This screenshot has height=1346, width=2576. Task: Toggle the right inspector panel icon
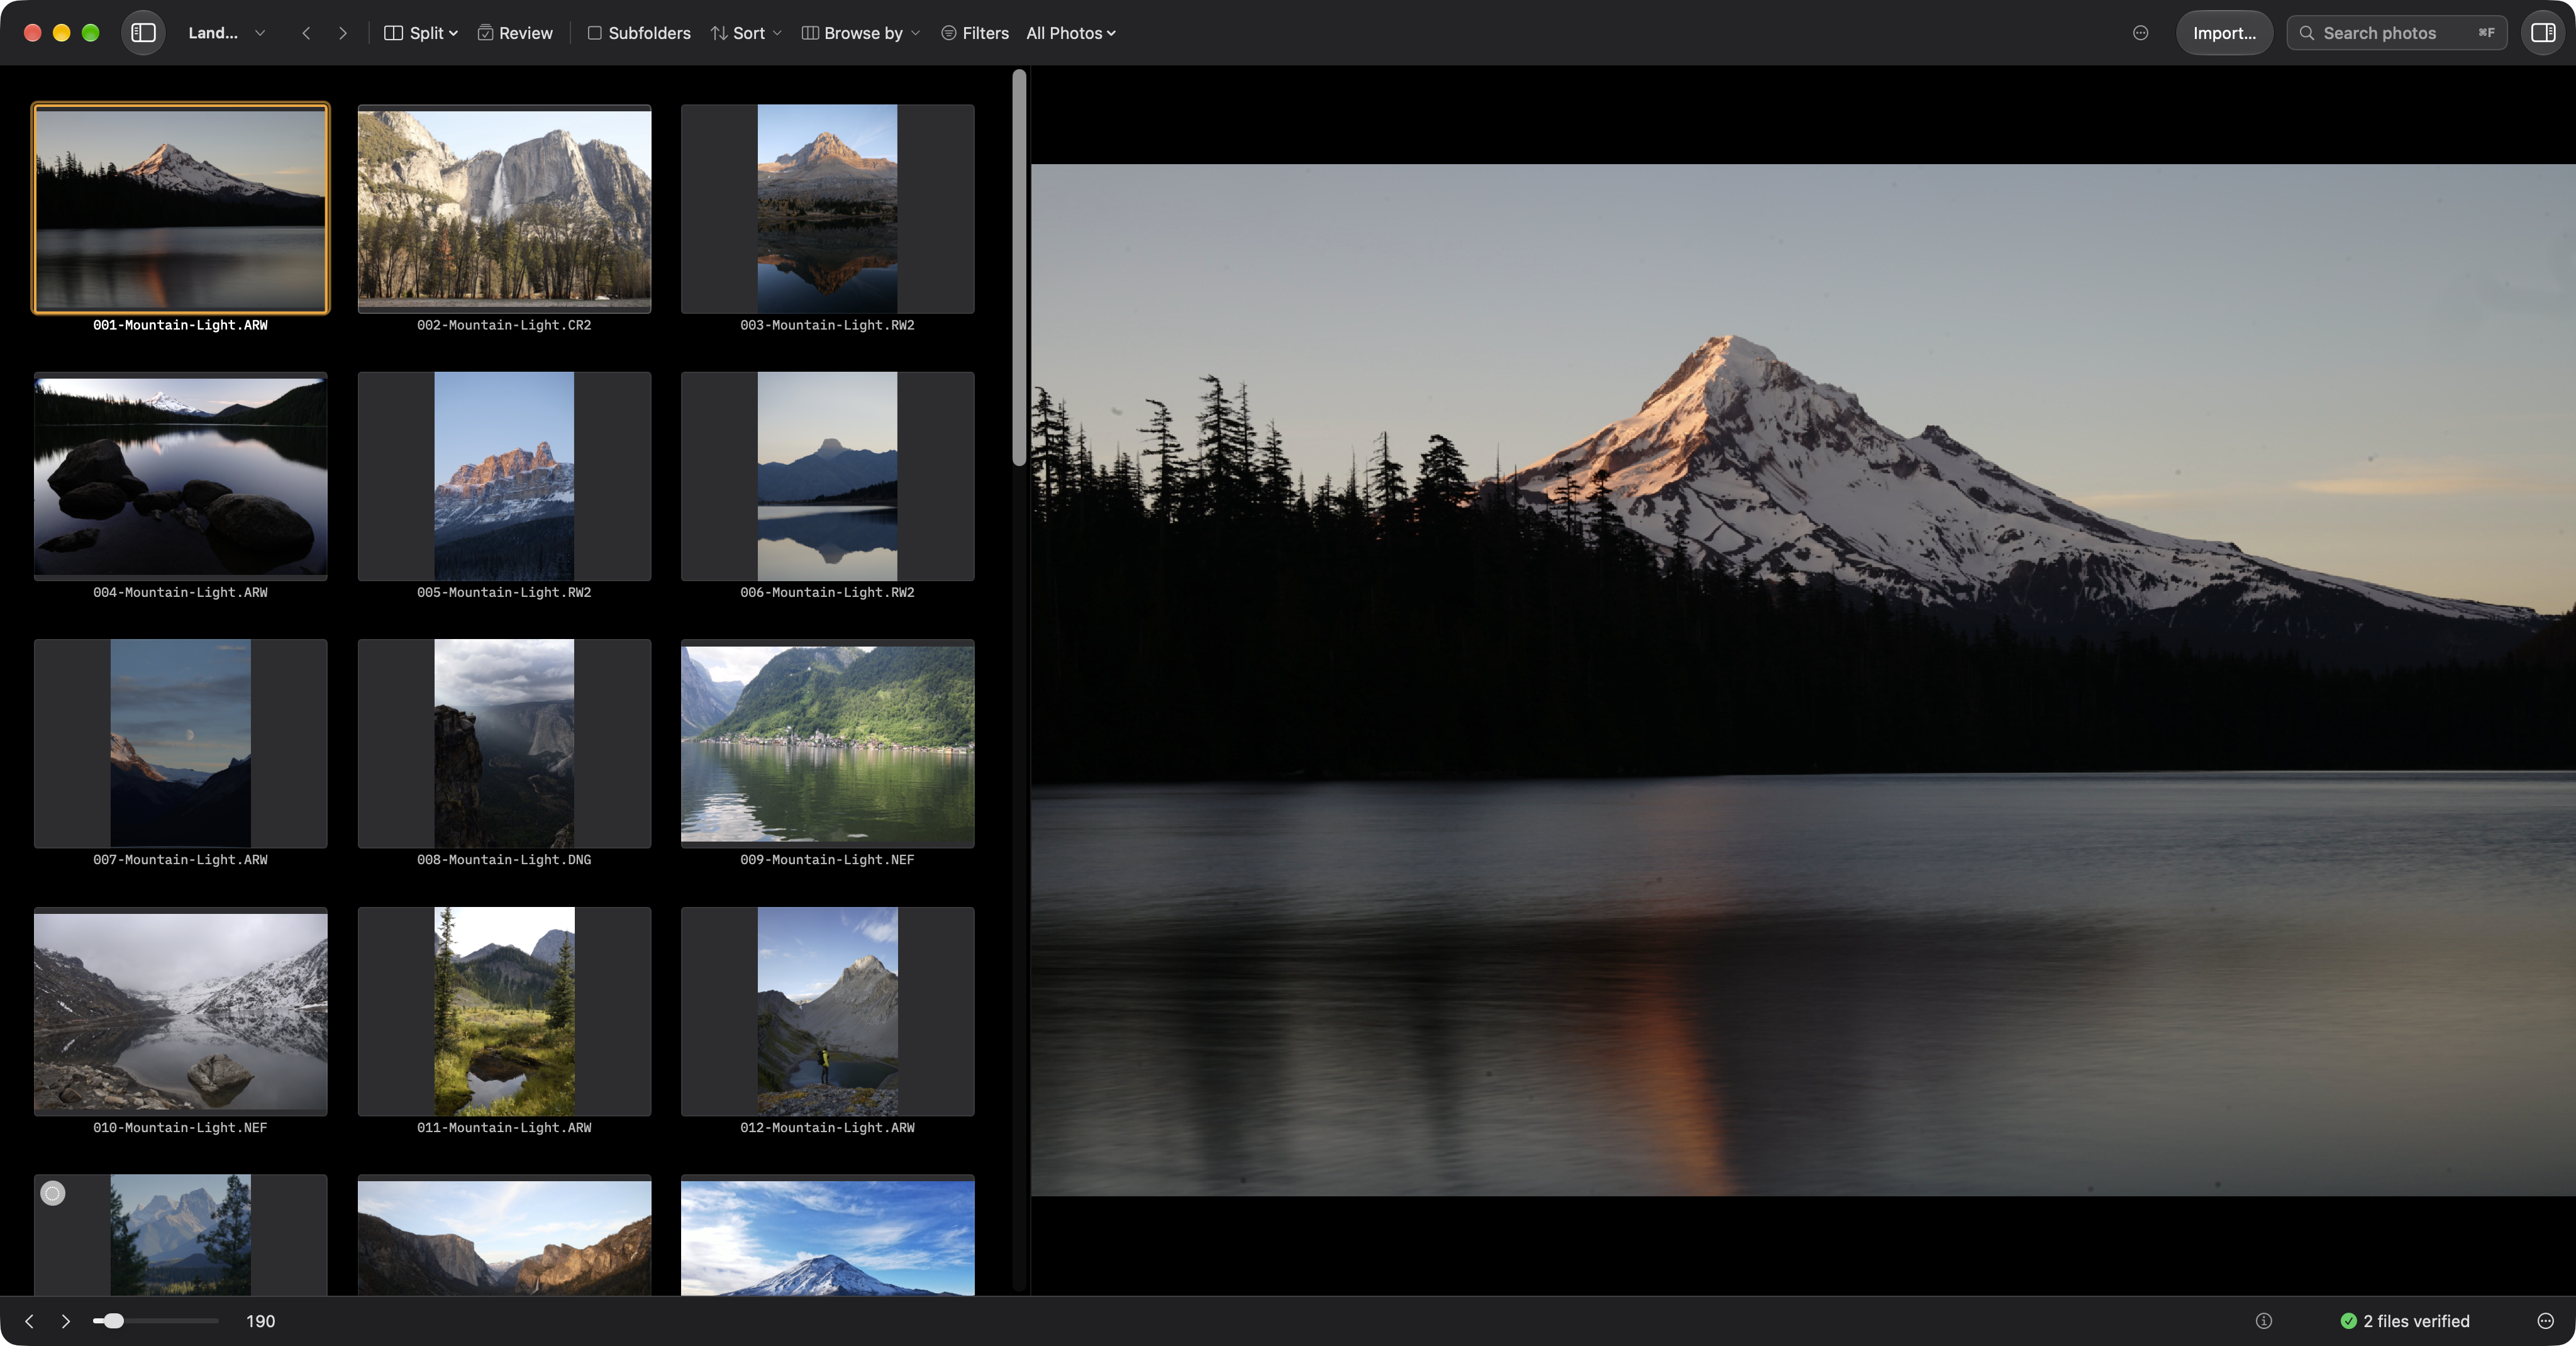pos(2542,33)
